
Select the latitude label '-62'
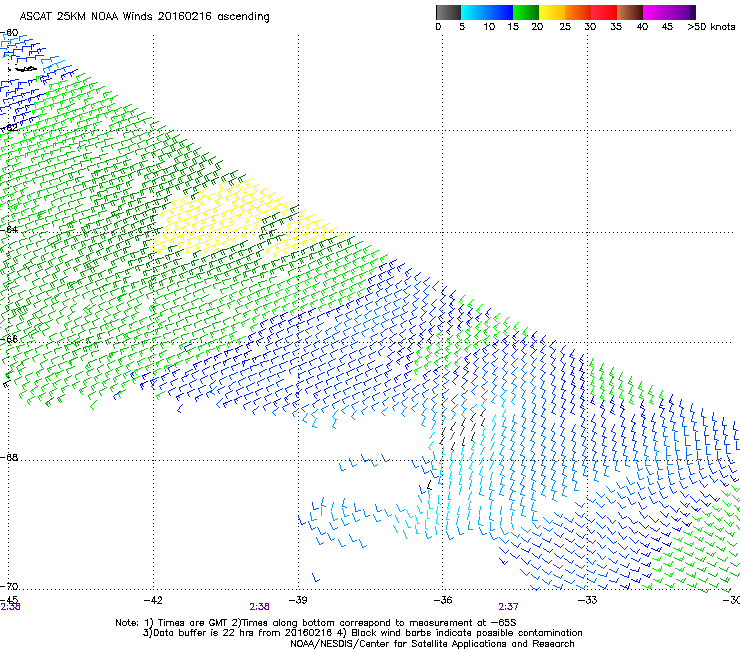9,127
